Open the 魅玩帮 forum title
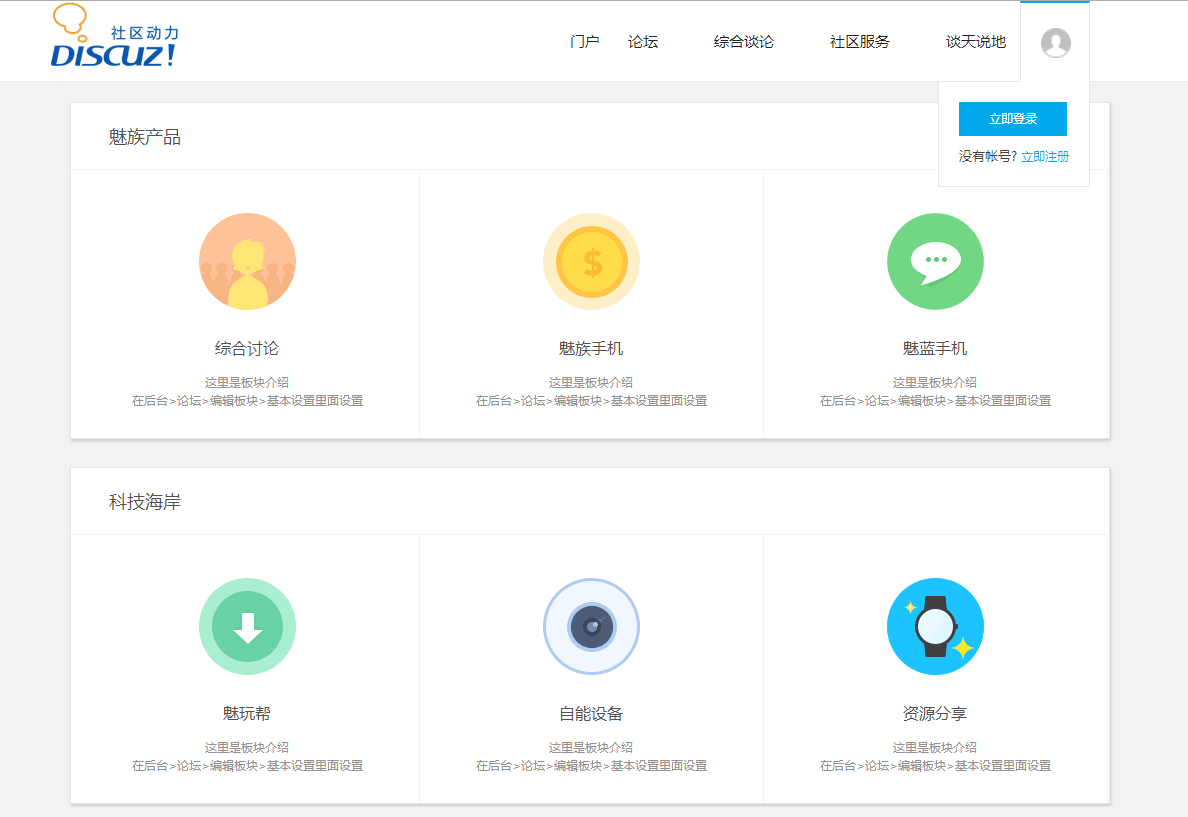Screen dimensions: 1188x817 pyautogui.click(x=247, y=714)
